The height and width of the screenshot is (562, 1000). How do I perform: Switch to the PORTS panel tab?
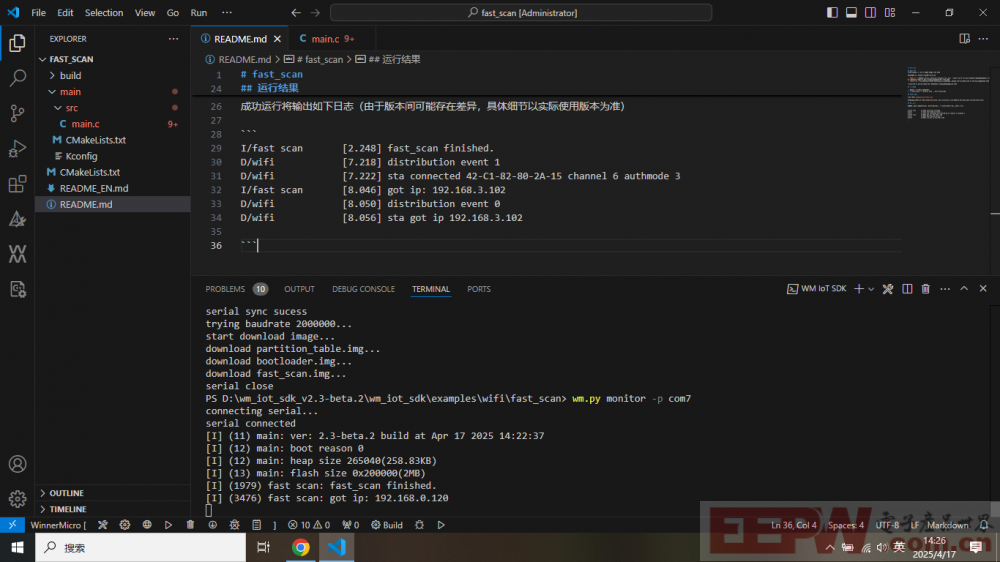(x=479, y=289)
